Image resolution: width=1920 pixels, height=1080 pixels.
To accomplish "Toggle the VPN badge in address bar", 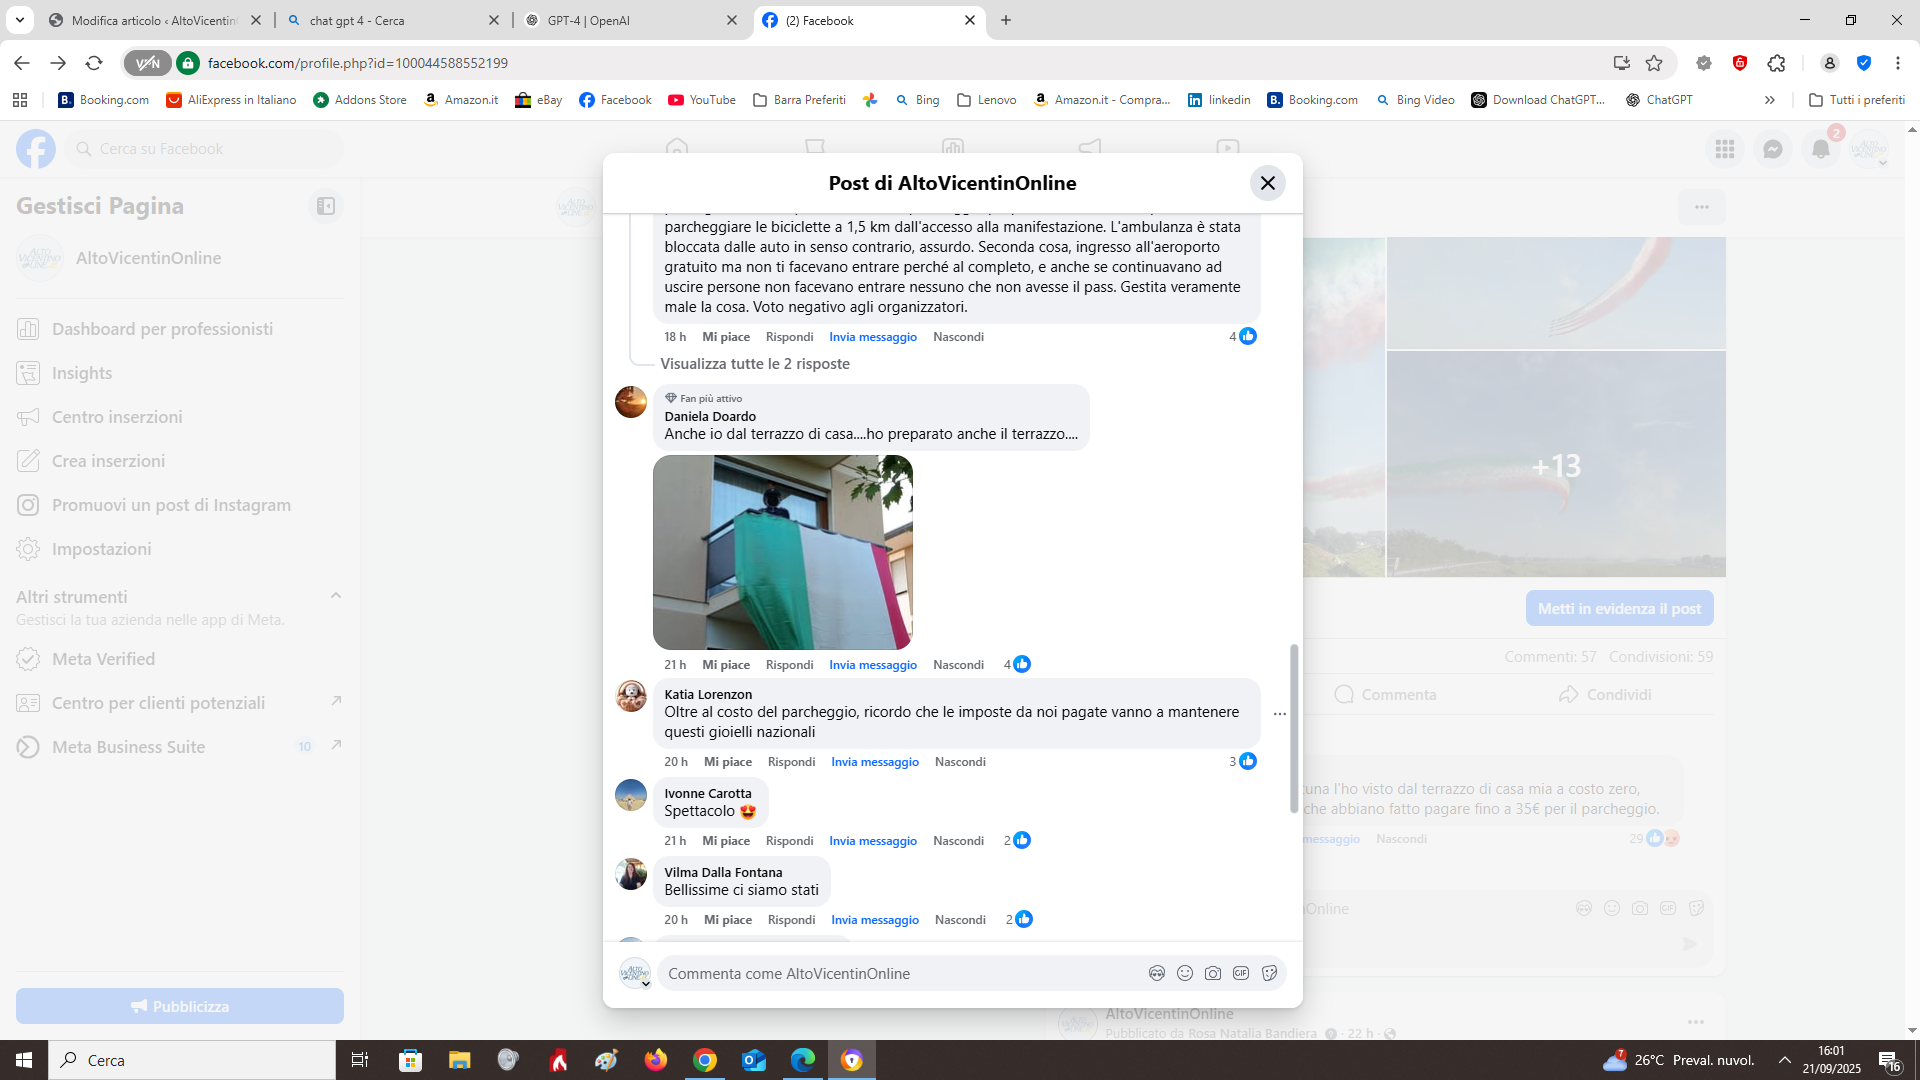I will coord(147,63).
